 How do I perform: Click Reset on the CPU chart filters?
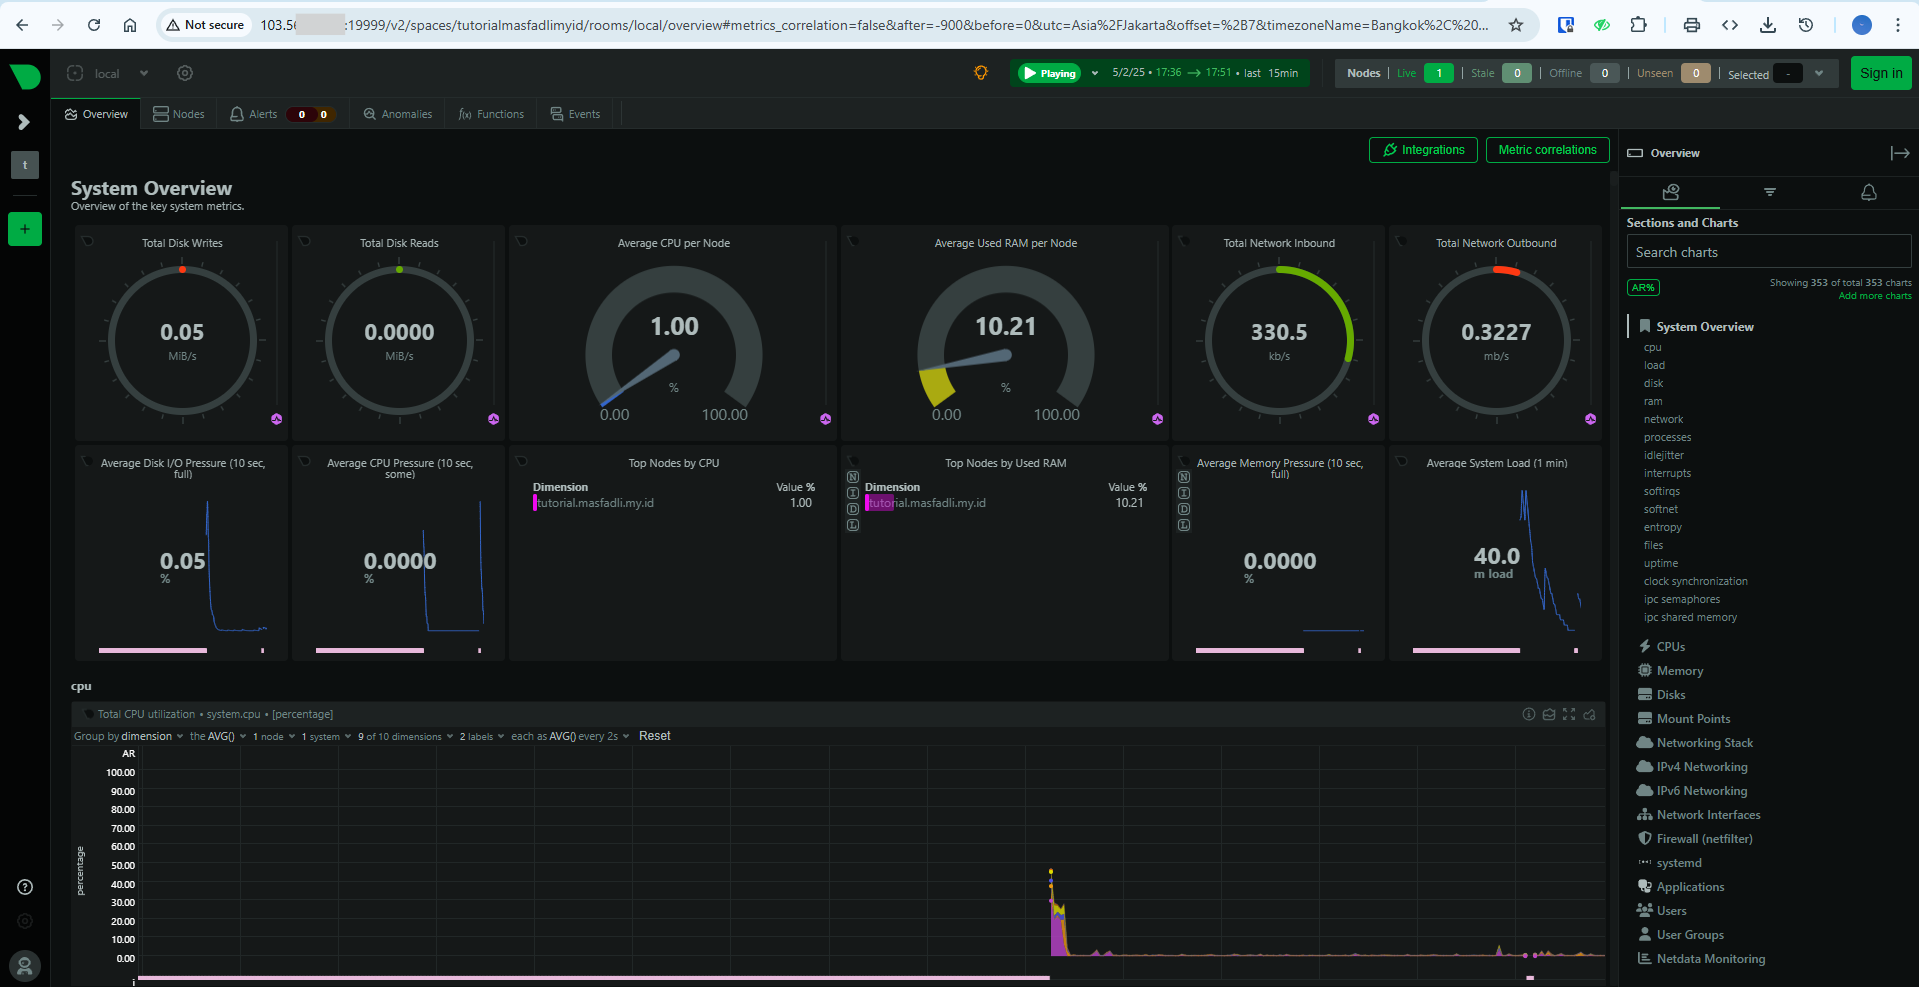click(x=655, y=736)
